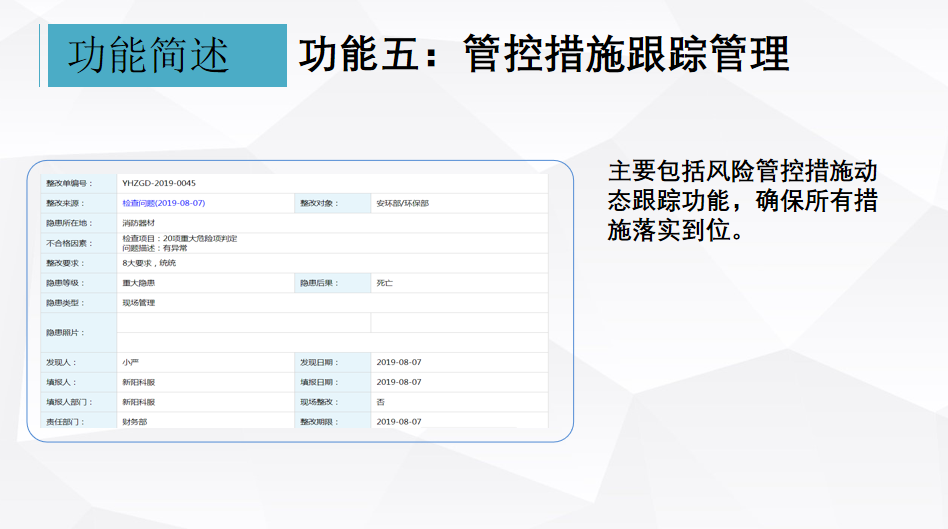Click the 隐患后果 value 死亡
948x529 pixels.
coord(385,283)
